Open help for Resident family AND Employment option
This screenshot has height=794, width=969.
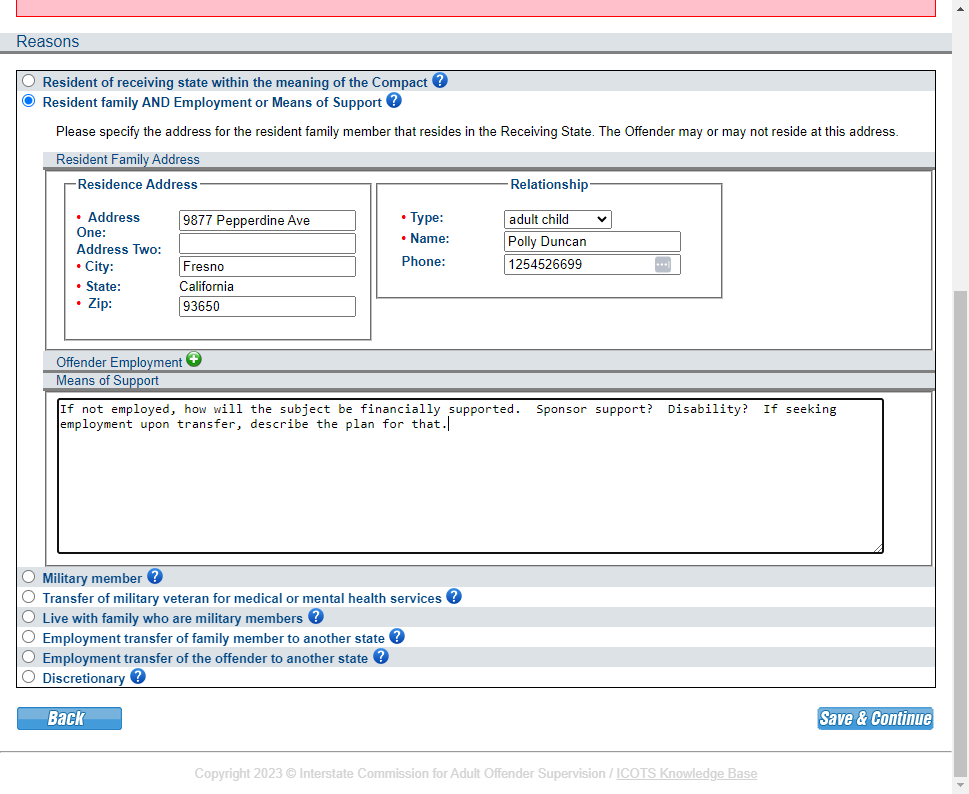394,101
